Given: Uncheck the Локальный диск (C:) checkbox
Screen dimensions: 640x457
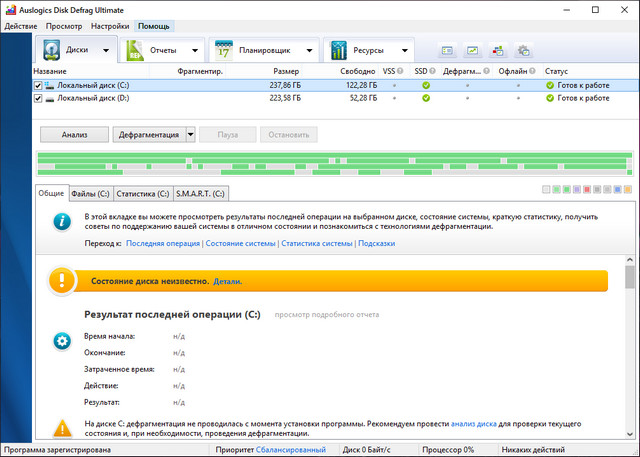Looking at the screenshot, I should point(39,86).
